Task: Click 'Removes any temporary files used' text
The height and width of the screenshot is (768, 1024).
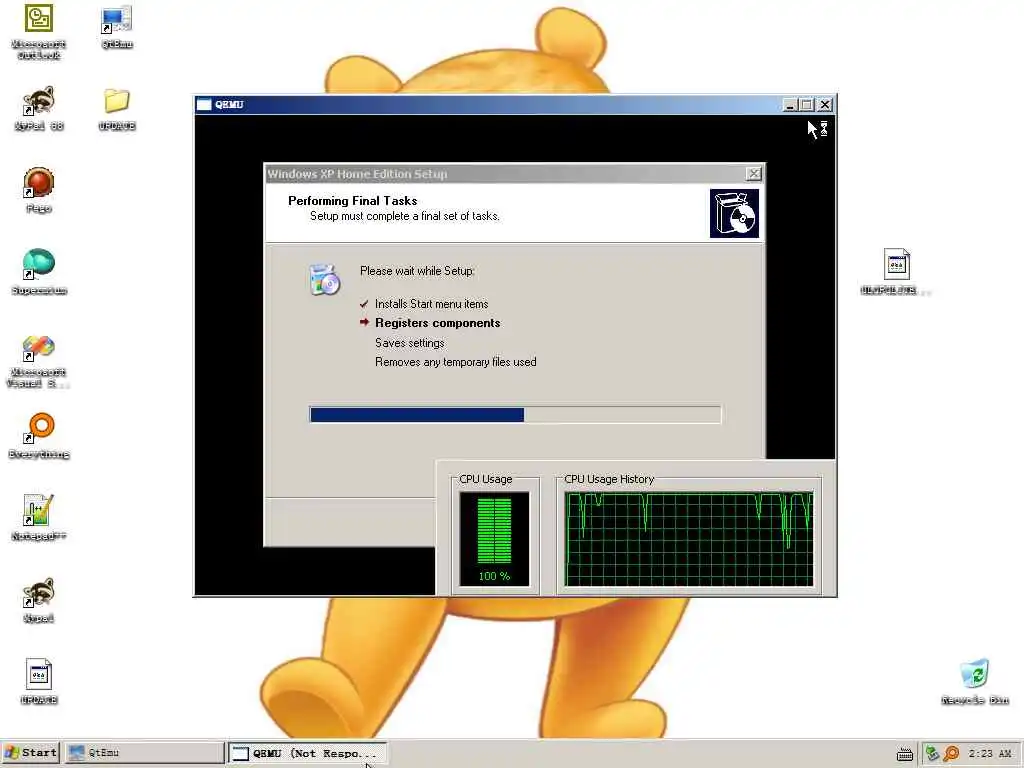Action: coord(456,362)
